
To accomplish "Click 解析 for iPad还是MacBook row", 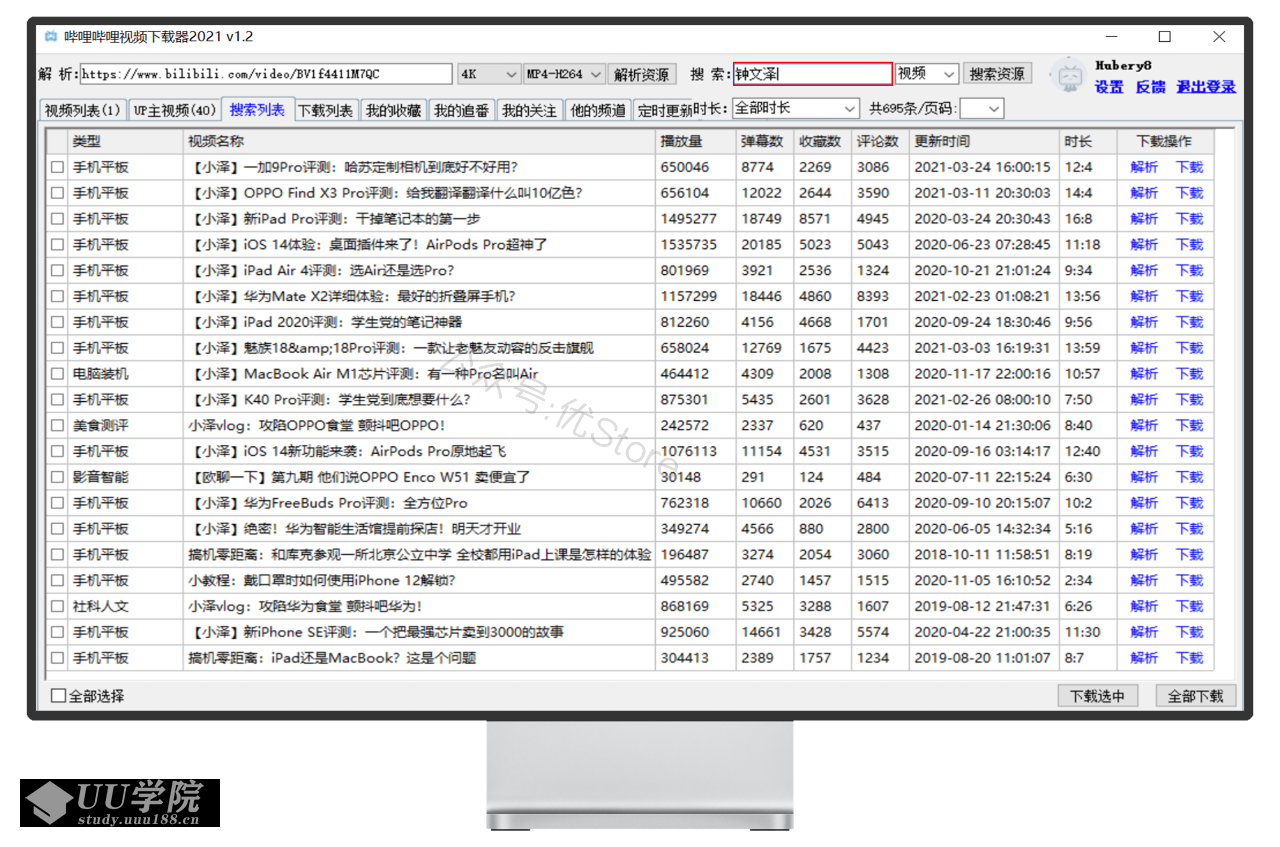I will tap(1144, 658).
